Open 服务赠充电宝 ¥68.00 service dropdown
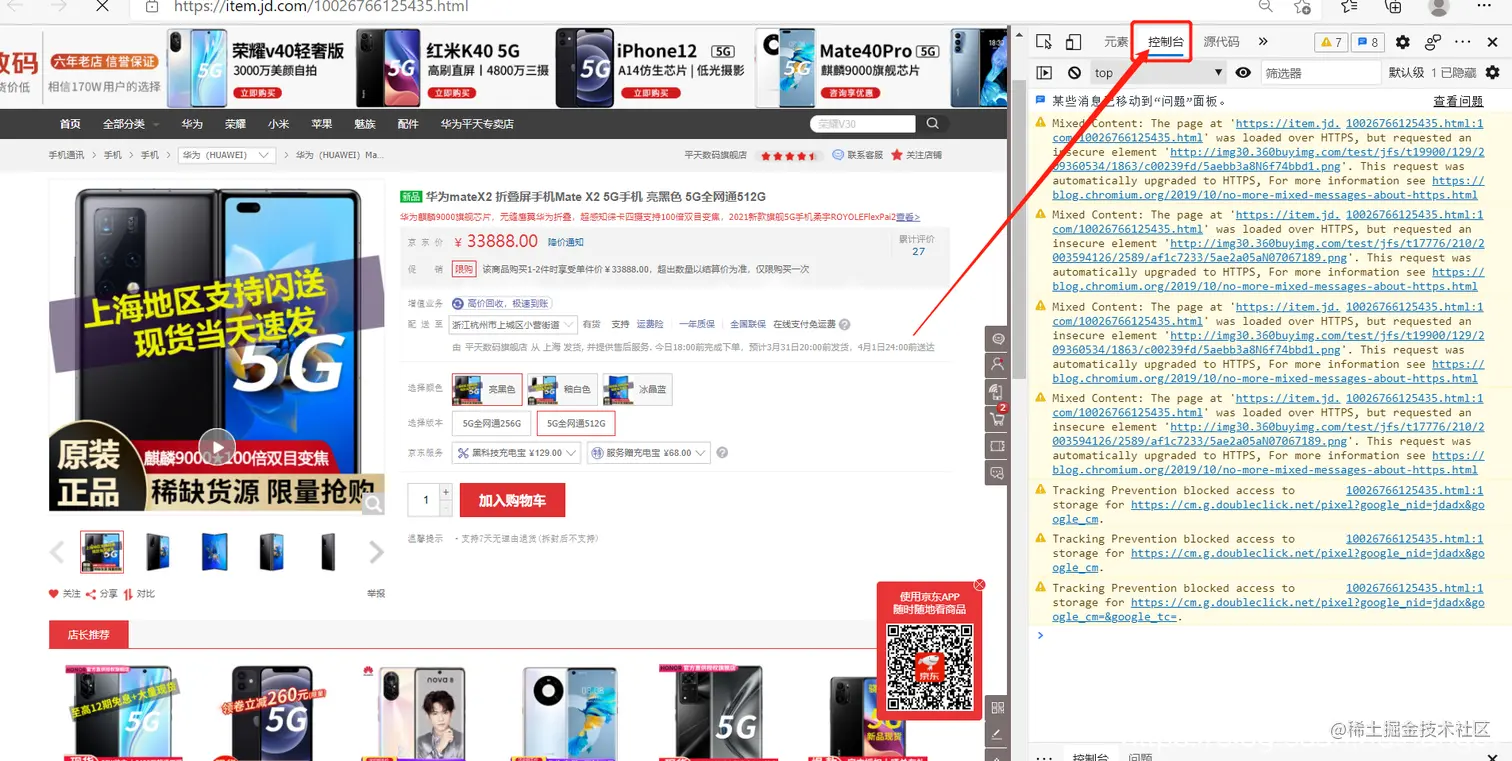The image size is (1512, 761). coord(648,453)
